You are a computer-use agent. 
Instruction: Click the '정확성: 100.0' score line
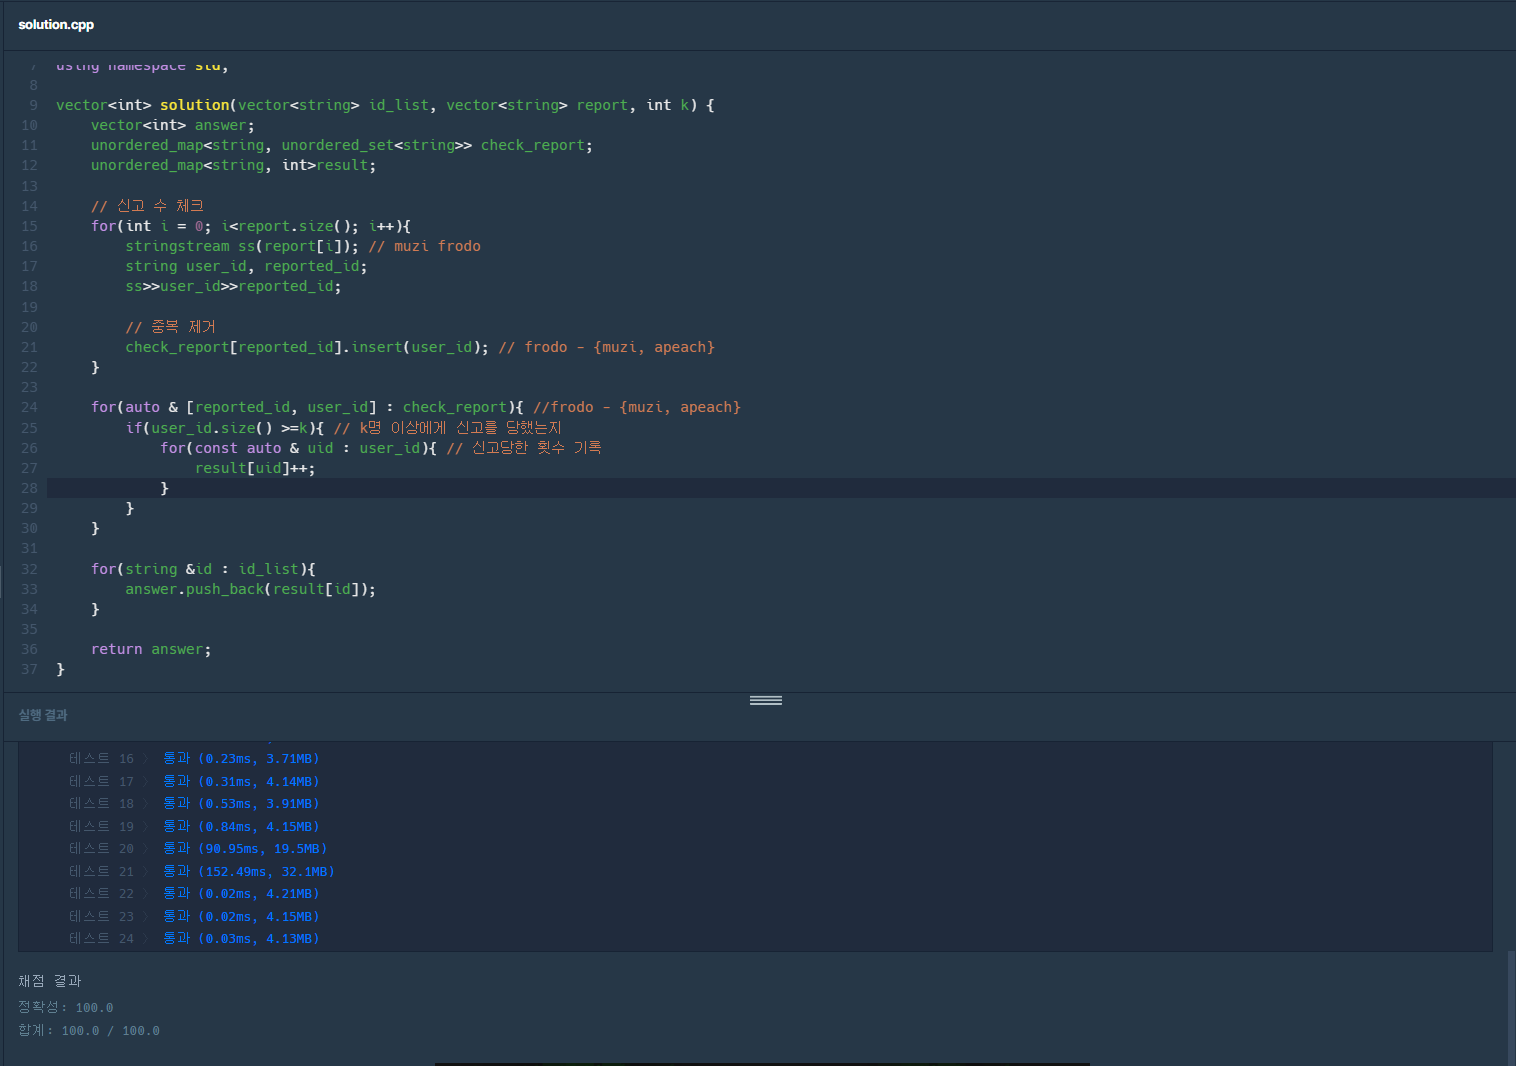tap(66, 1007)
